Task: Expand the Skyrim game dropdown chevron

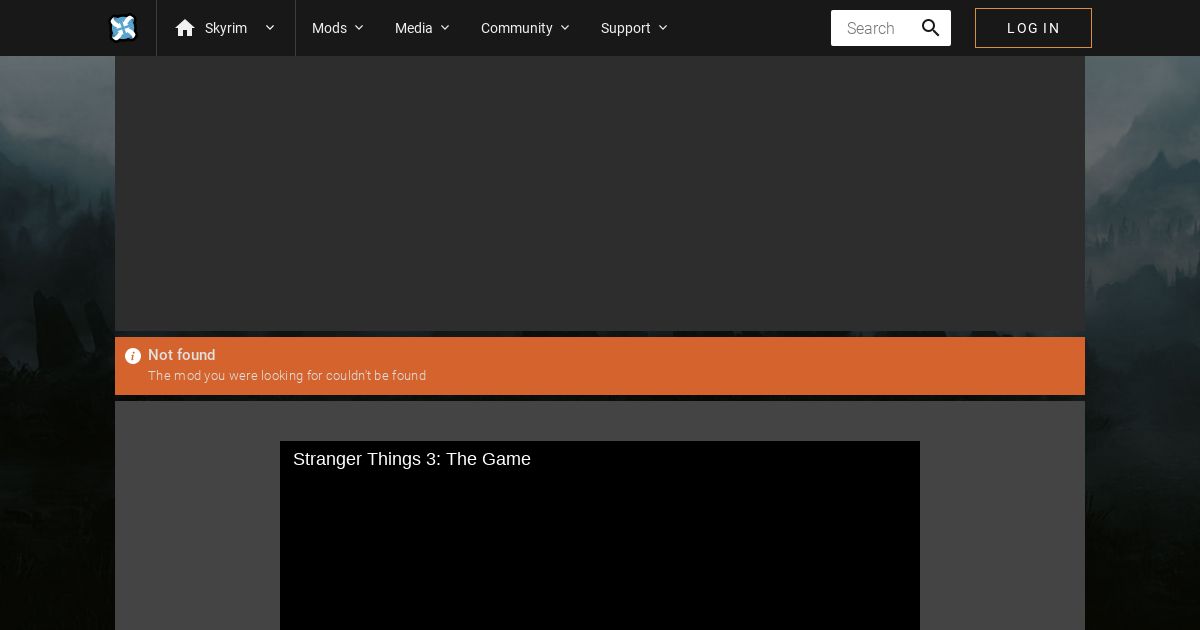Action: click(x=269, y=28)
